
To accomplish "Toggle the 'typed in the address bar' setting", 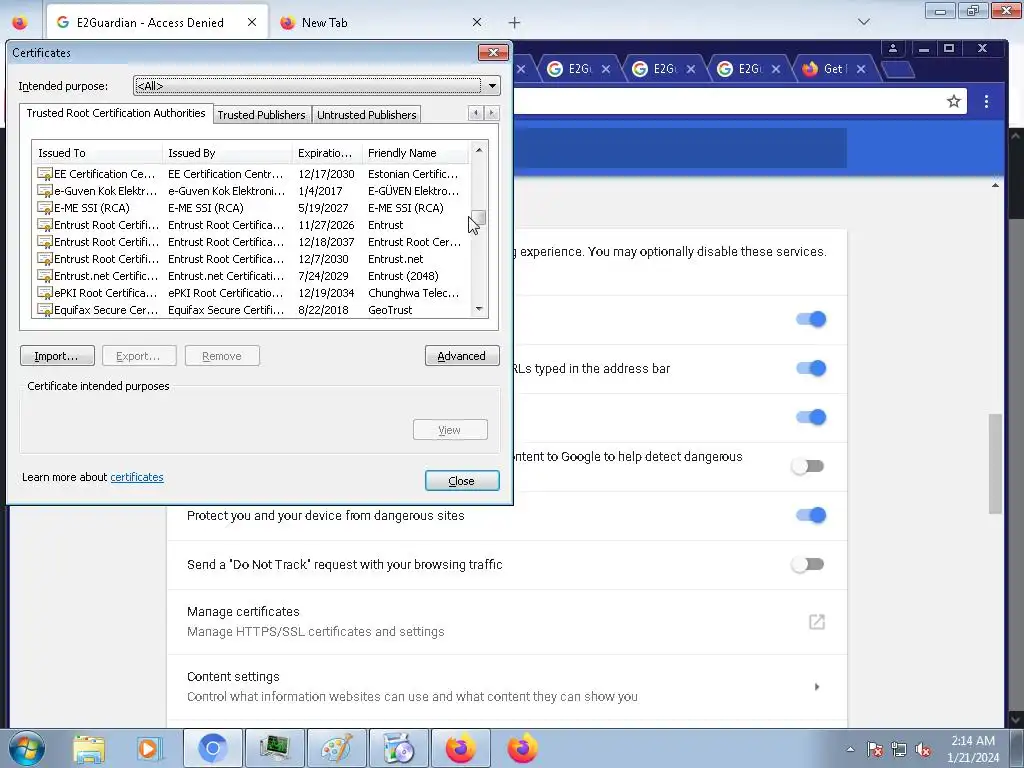I will click(x=810, y=368).
